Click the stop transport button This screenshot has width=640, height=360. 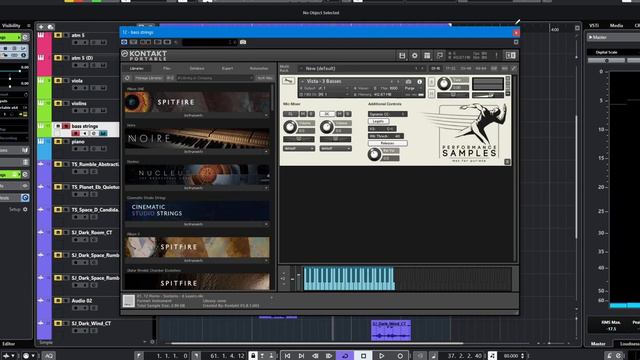click(363, 356)
